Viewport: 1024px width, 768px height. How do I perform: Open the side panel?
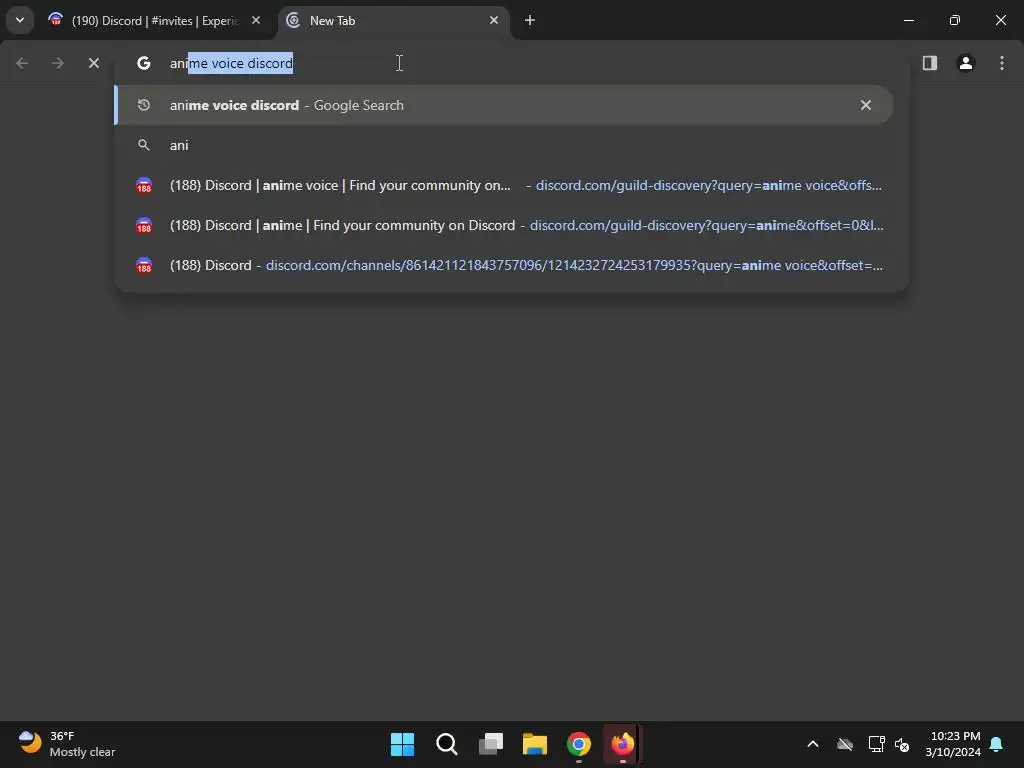tap(930, 63)
